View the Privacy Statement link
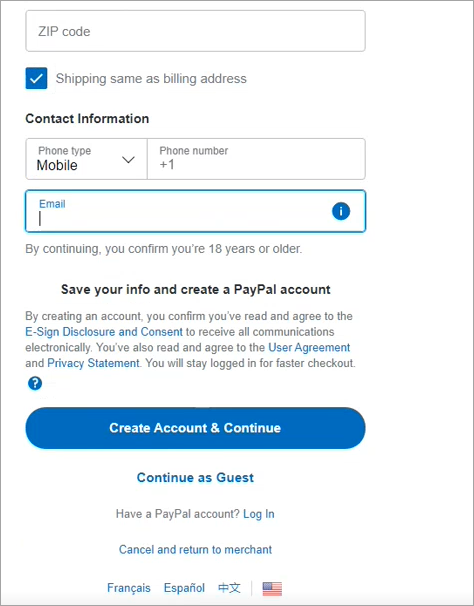 [93, 363]
